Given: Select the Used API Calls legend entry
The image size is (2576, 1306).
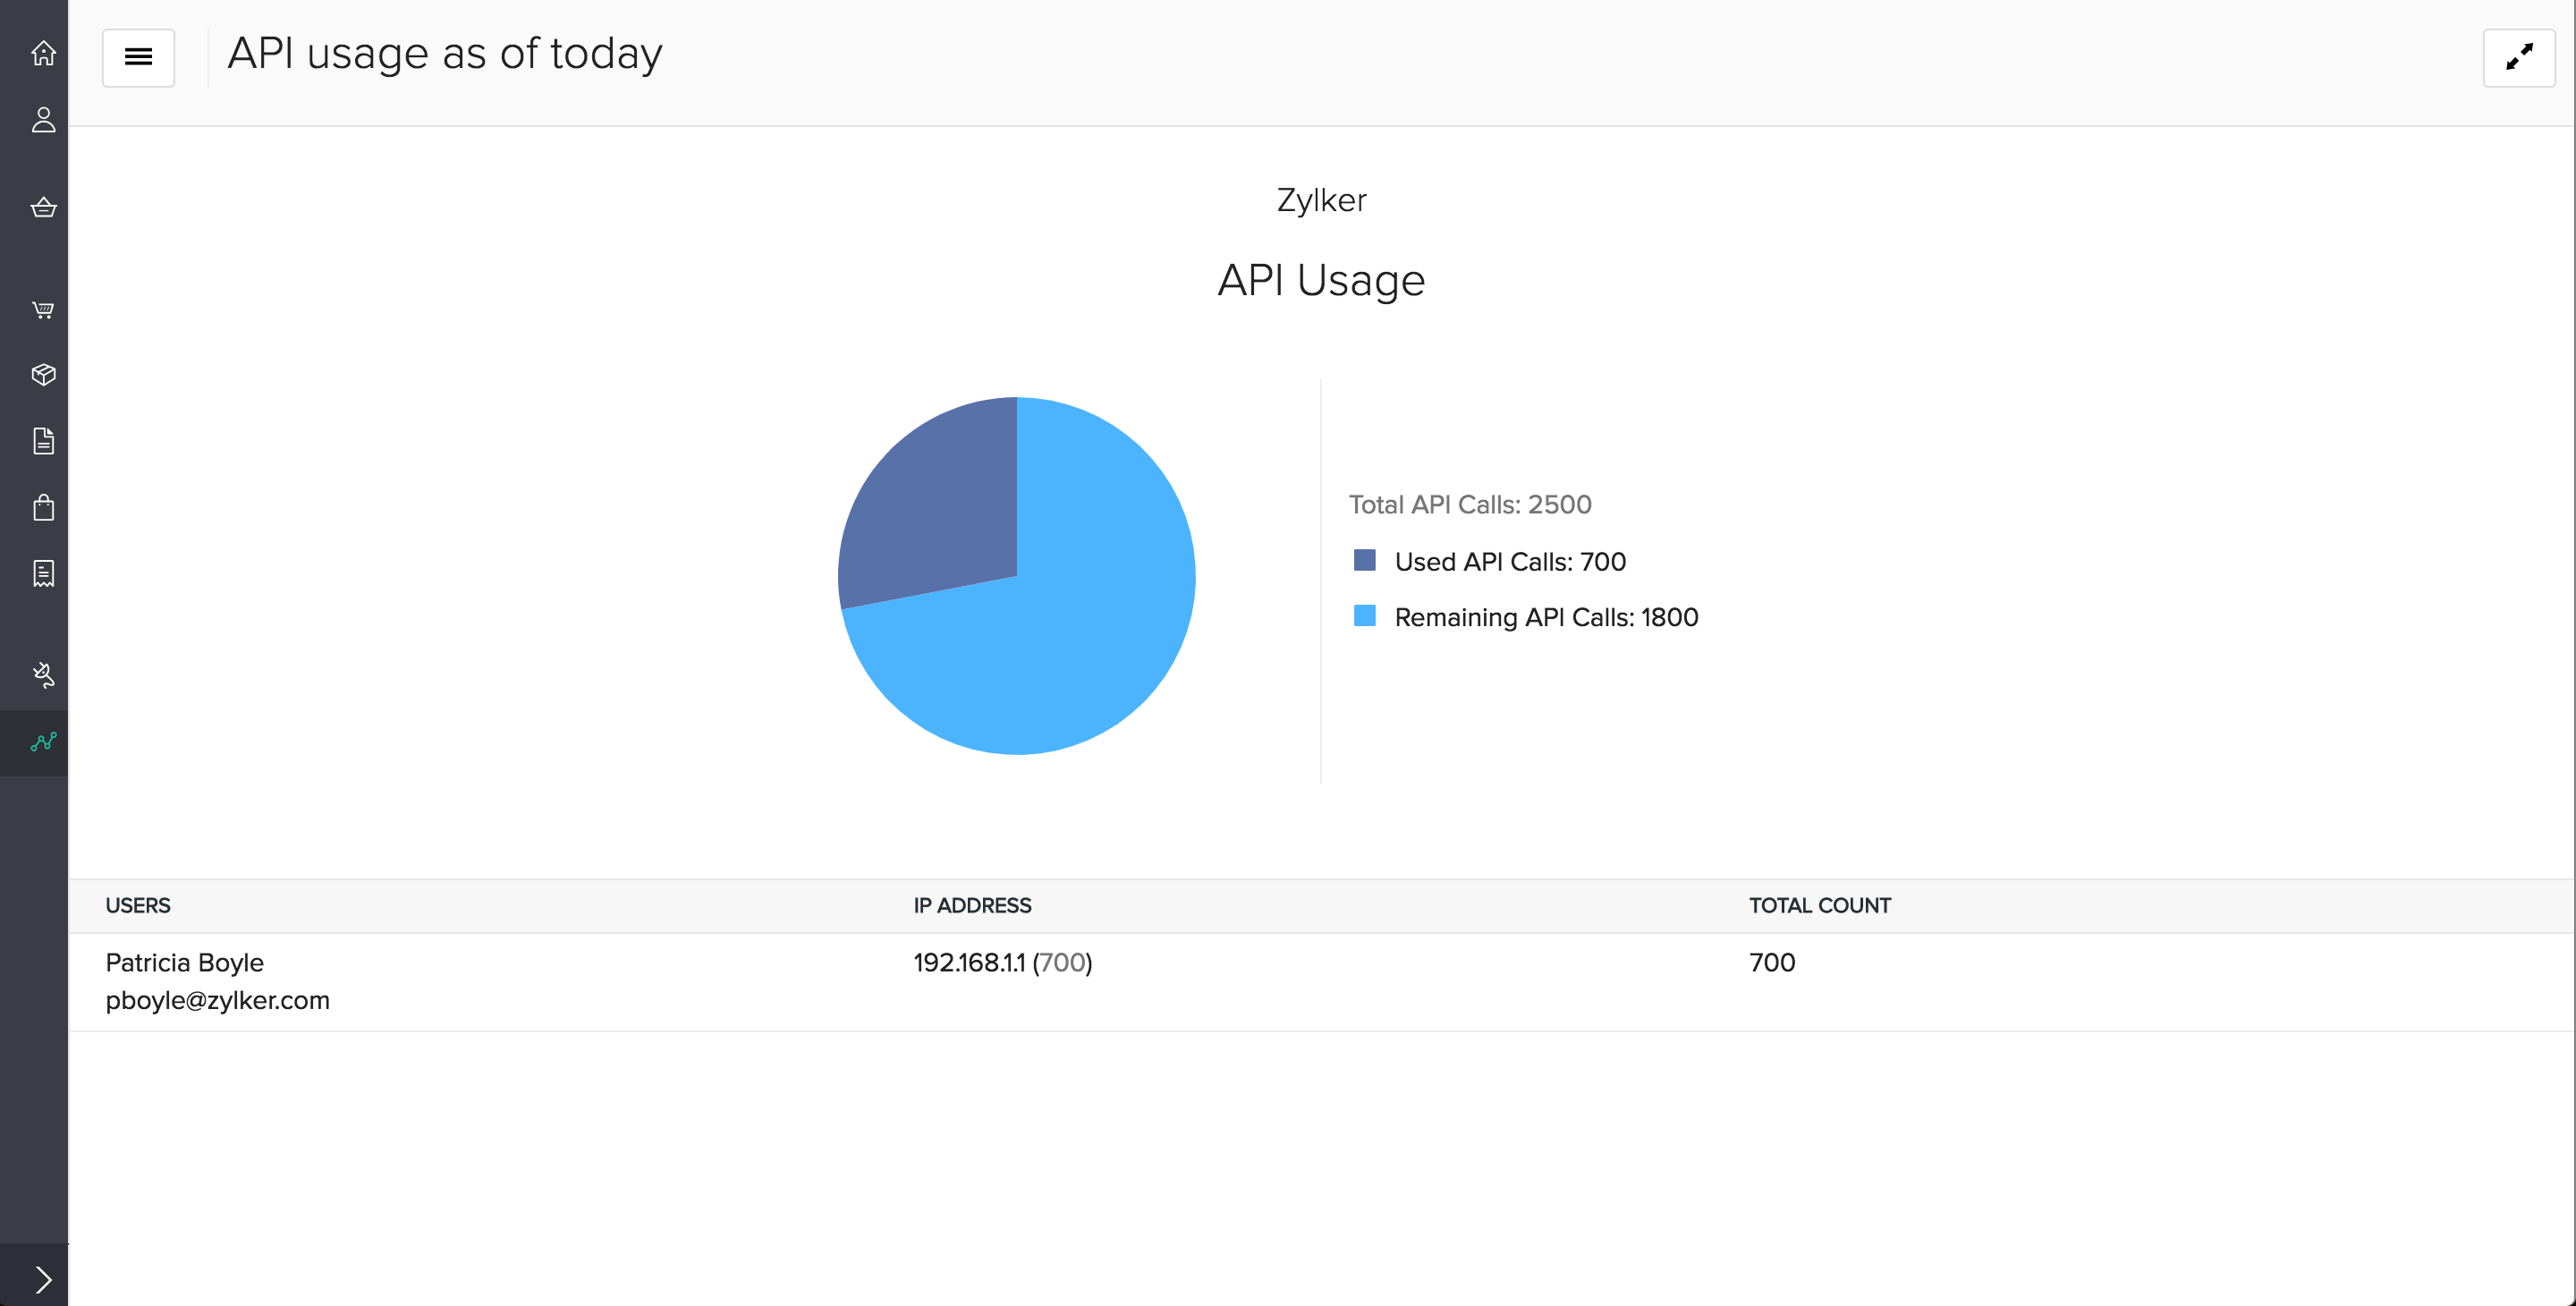Looking at the screenshot, I should pos(1510,561).
